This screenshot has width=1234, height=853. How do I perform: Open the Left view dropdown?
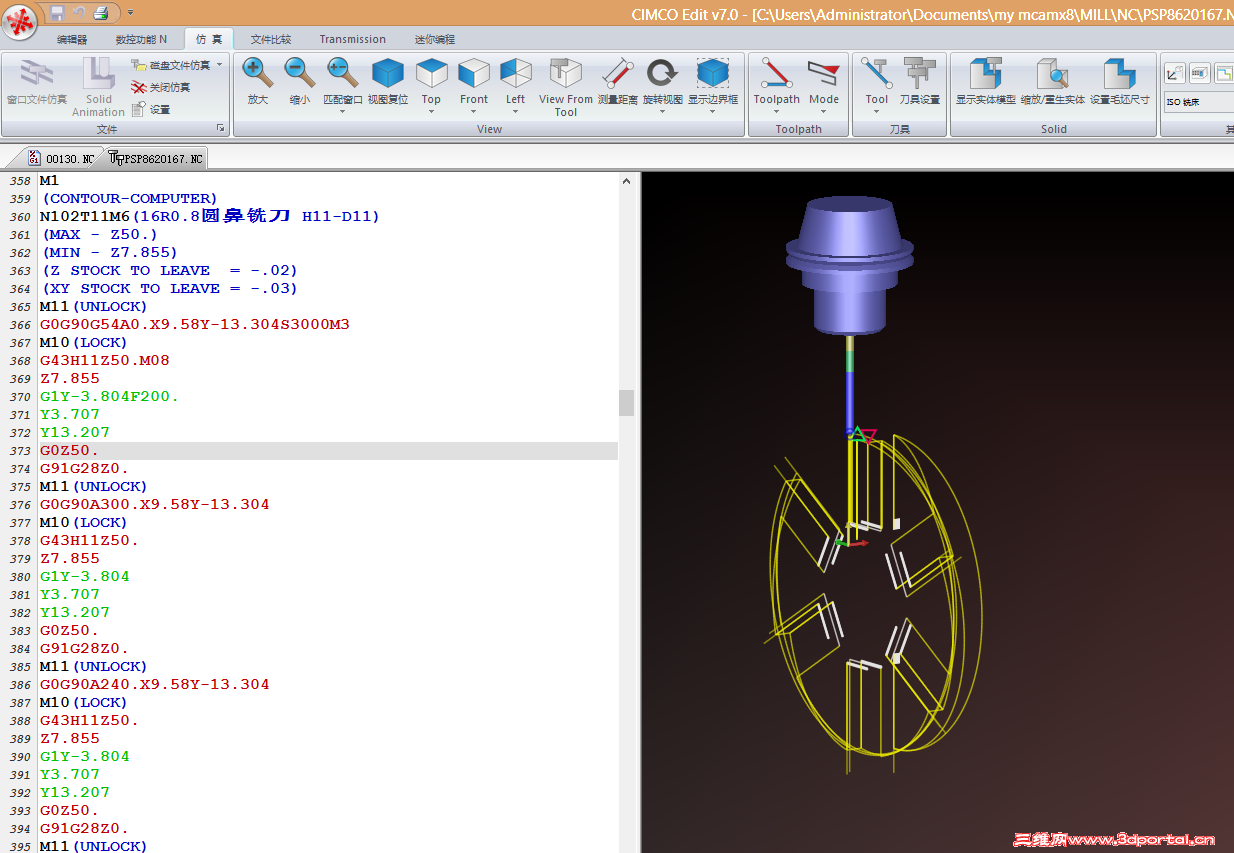point(515,111)
